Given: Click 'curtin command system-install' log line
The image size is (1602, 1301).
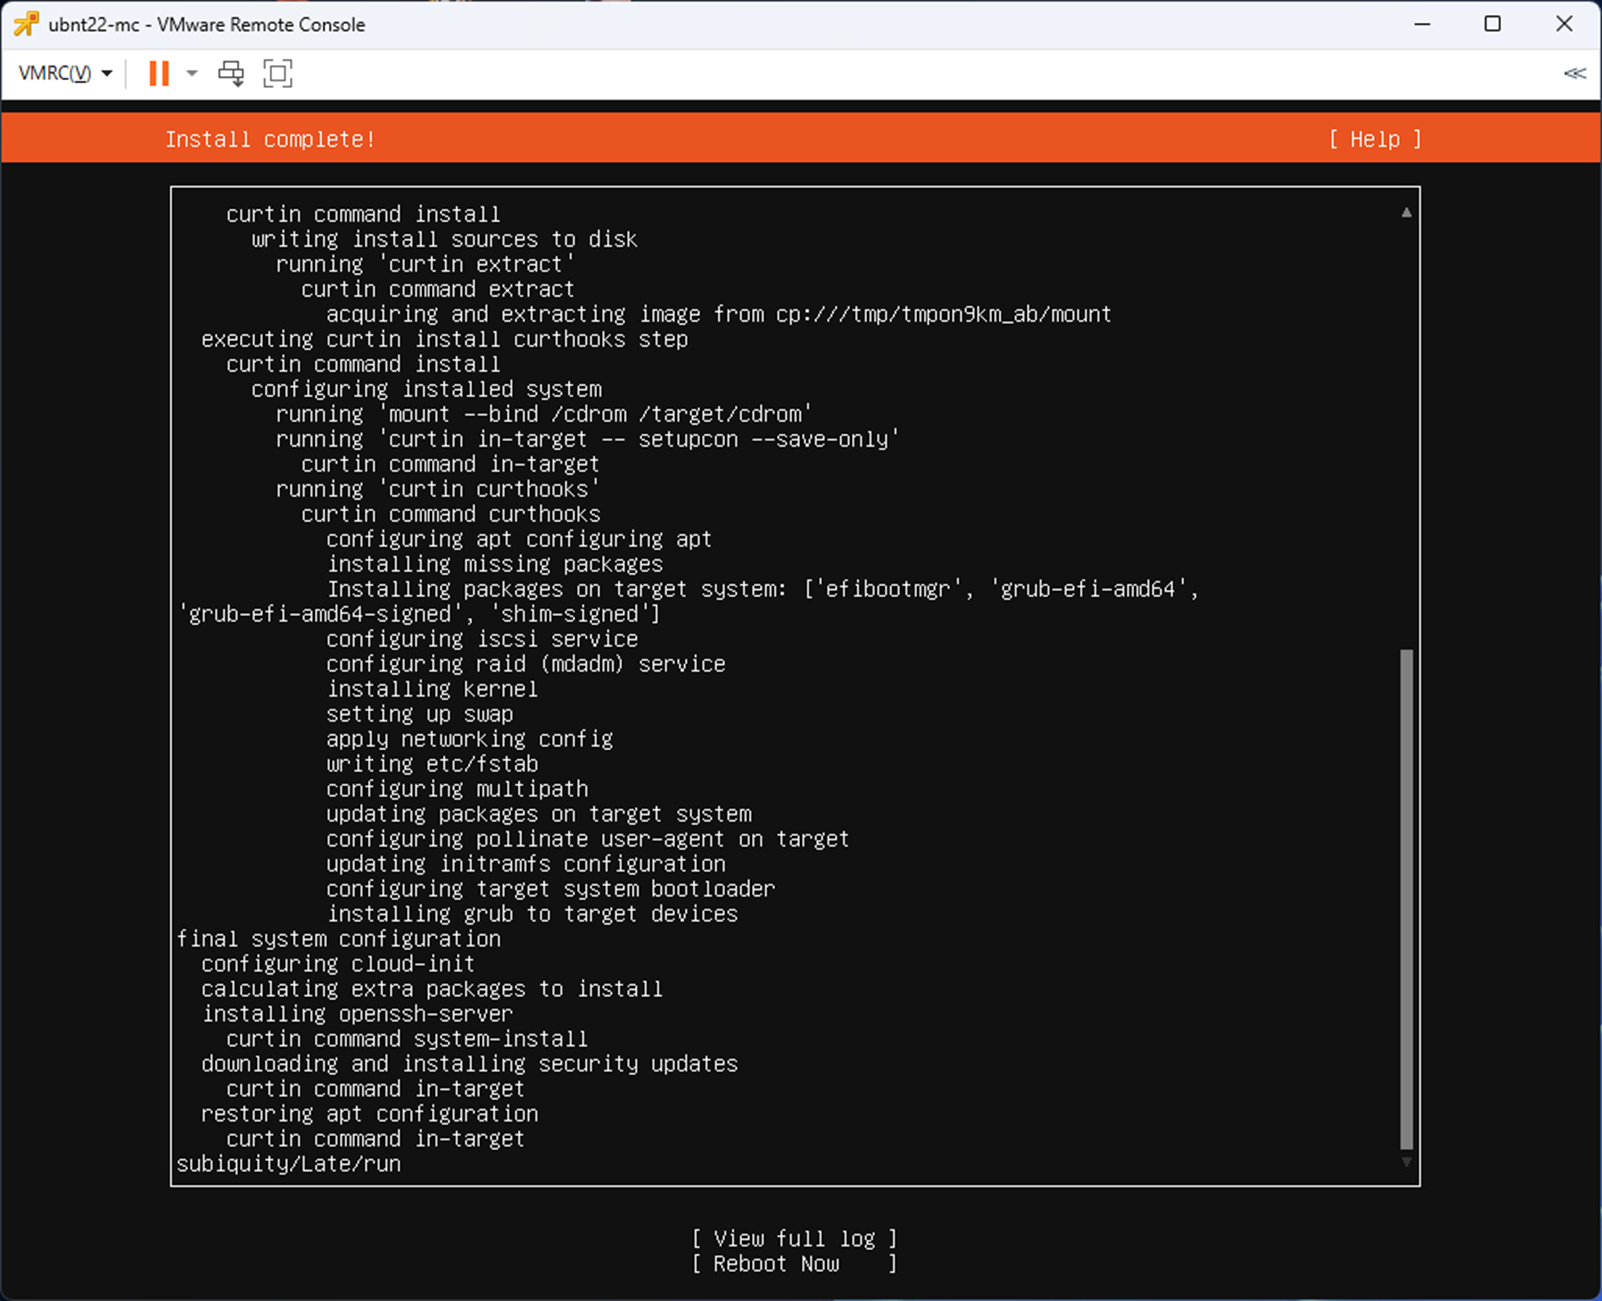Looking at the screenshot, I should coord(407,1039).
